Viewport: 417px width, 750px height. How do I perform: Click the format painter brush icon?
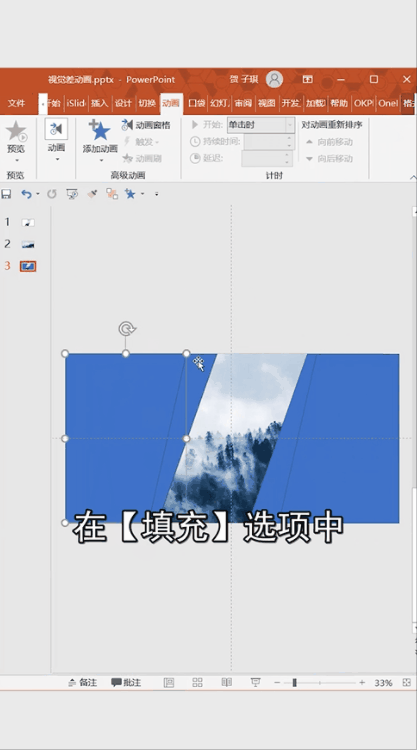92,194
